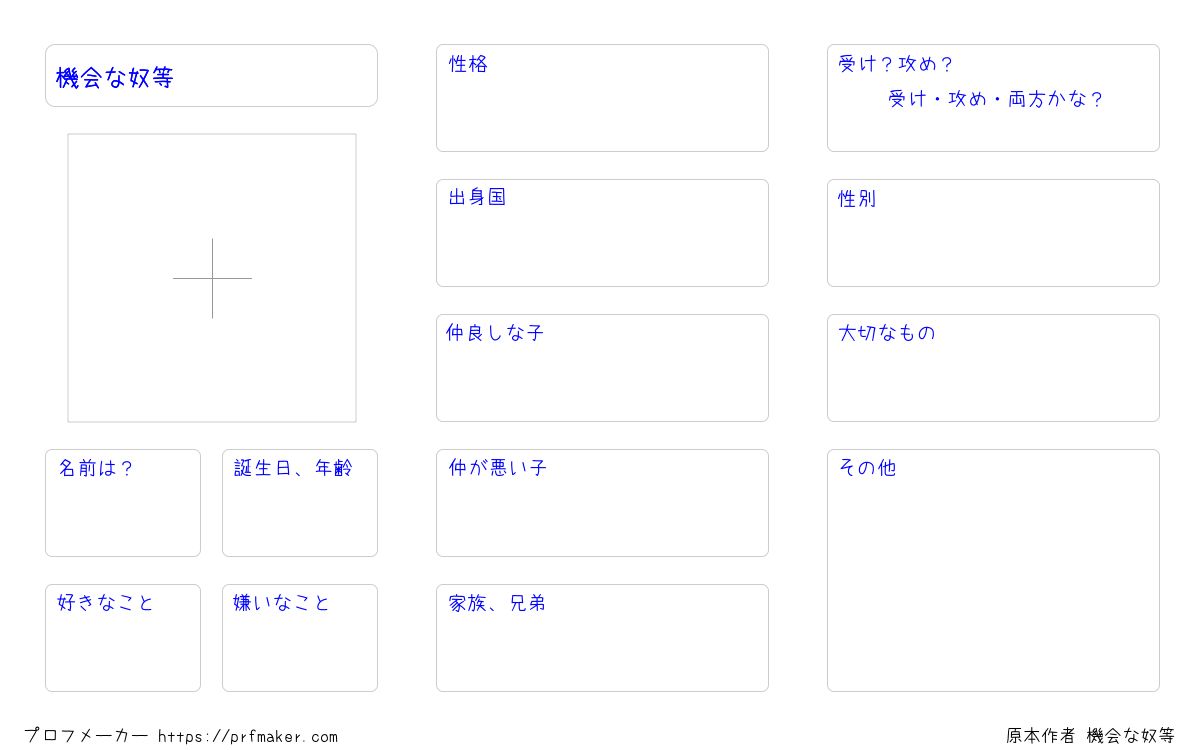
Task: Select the 嫌いなこと box
Action: click(x=300, y=638)
